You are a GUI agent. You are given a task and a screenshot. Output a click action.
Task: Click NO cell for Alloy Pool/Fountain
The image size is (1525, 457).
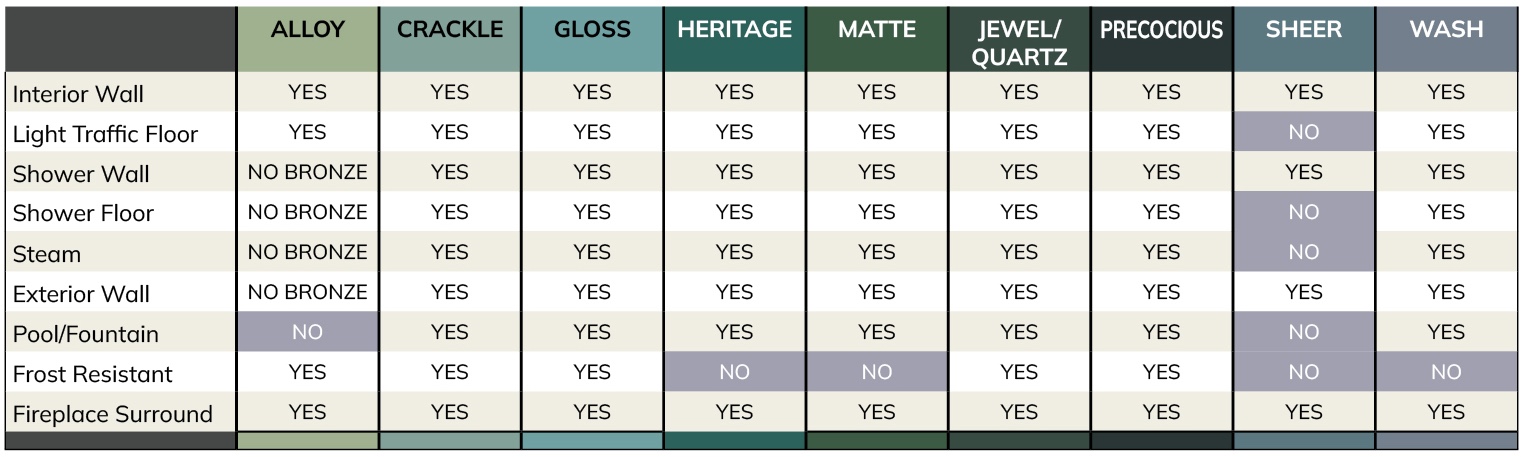tap(307, 332)
